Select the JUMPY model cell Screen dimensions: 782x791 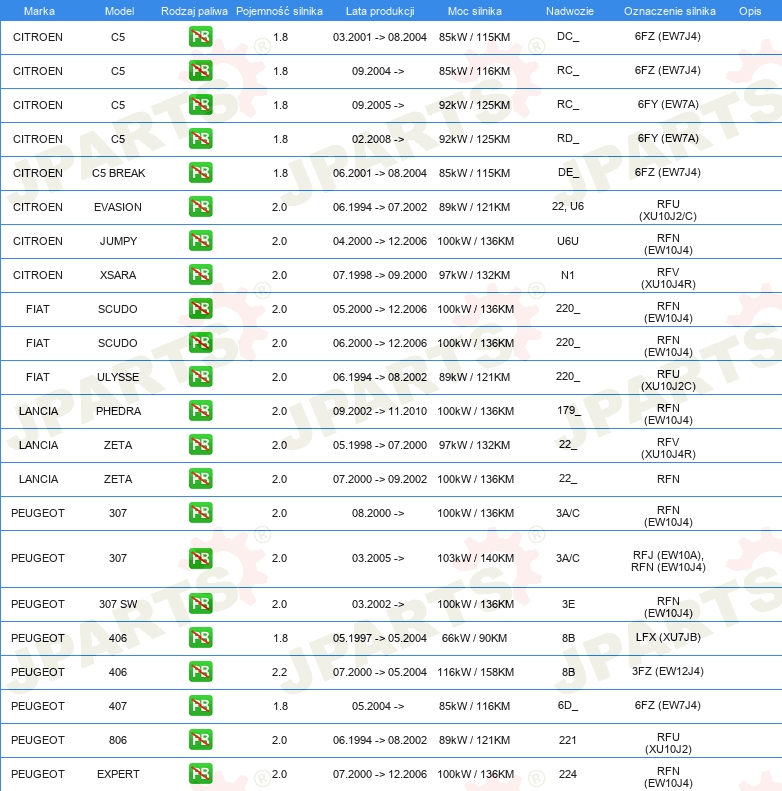point(118,241)
